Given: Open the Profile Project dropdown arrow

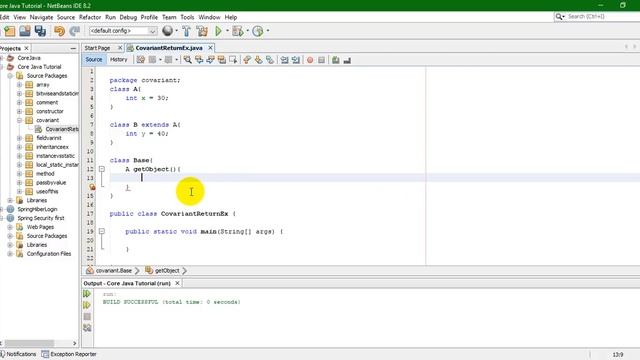Looking at the screenshot, I should pyautogui.click(x=268, y=31).
